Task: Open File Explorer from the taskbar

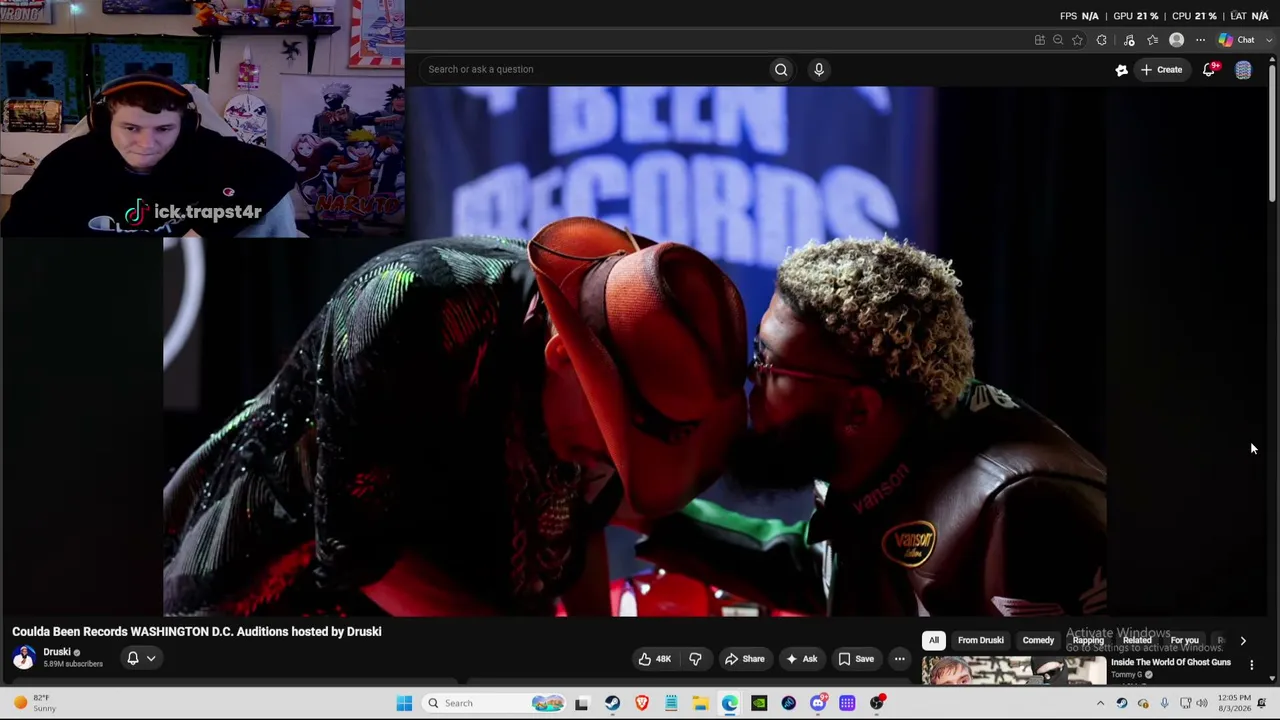Action: click(700, 703)
